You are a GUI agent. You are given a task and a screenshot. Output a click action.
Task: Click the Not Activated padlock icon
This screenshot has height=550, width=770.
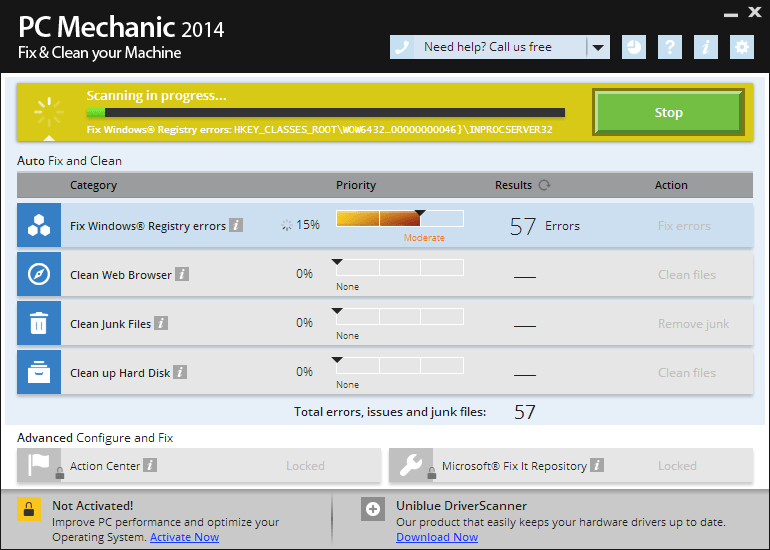coord(29,509)
